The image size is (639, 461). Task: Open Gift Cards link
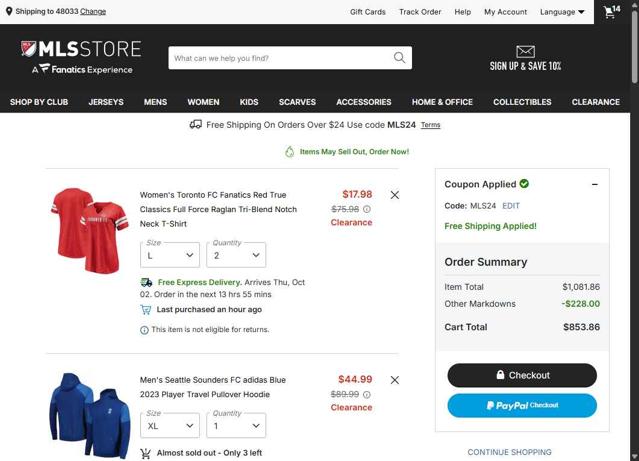coord(368,12)
